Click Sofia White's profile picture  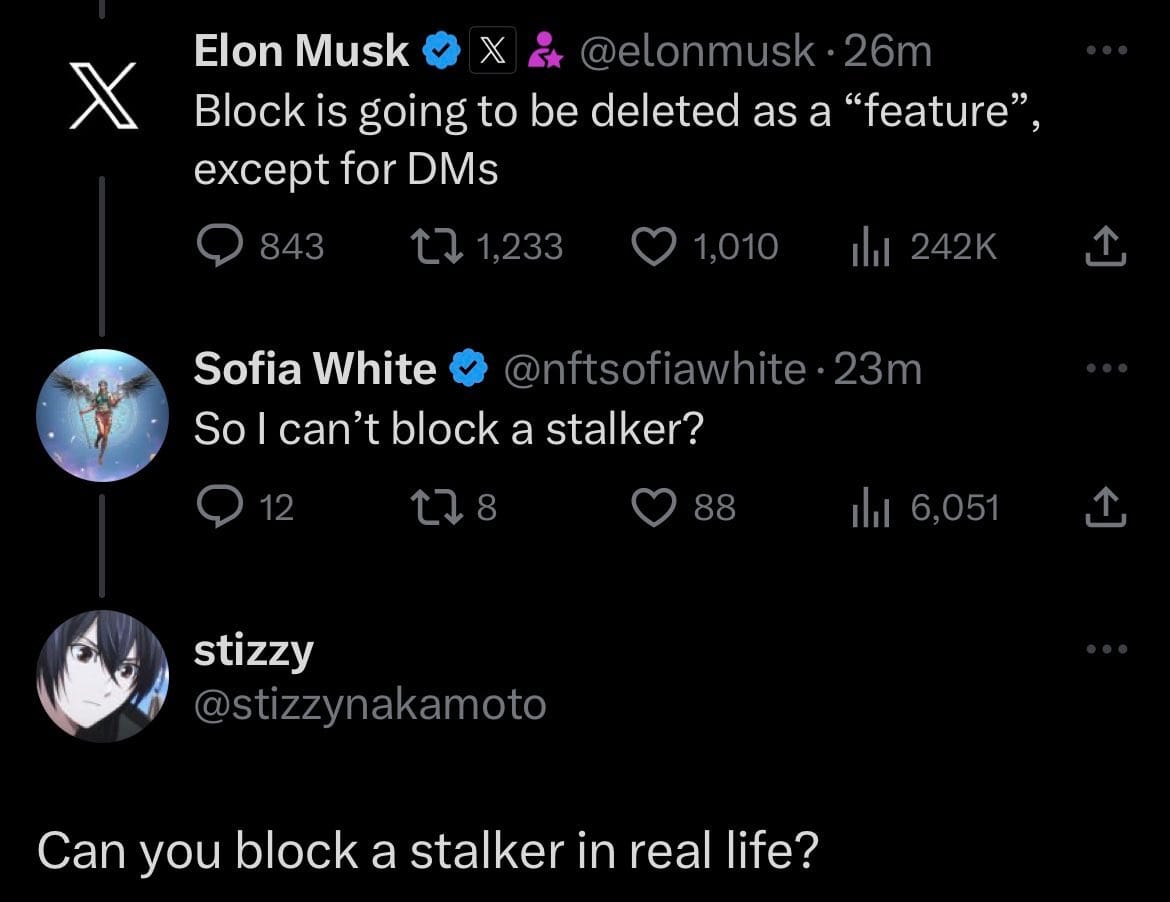pos(101,414)
